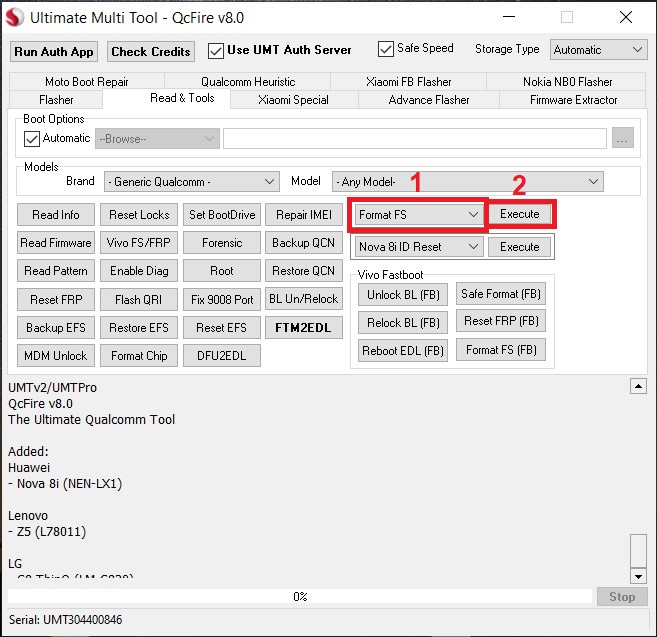This screenshot has width=657, height=637.
Task: Click the Flash QRI button
Action: point(139,300)
